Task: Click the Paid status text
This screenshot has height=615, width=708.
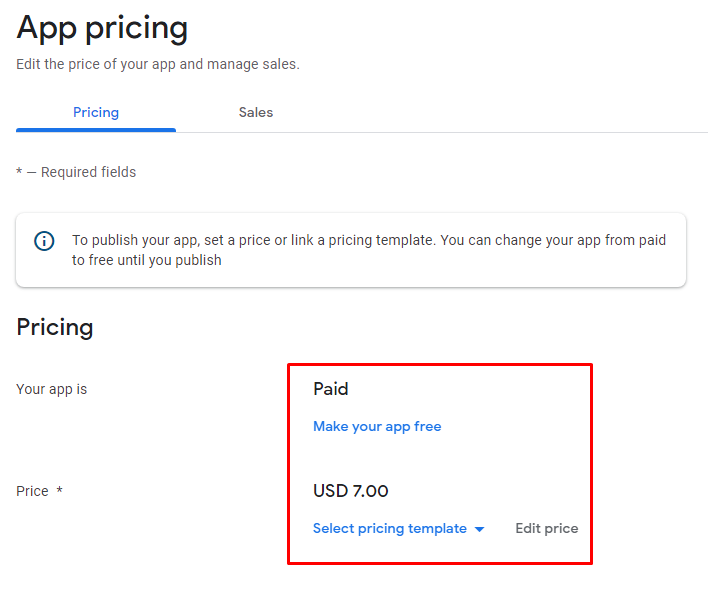Action: pyautogui.click(x=331, y=389)
